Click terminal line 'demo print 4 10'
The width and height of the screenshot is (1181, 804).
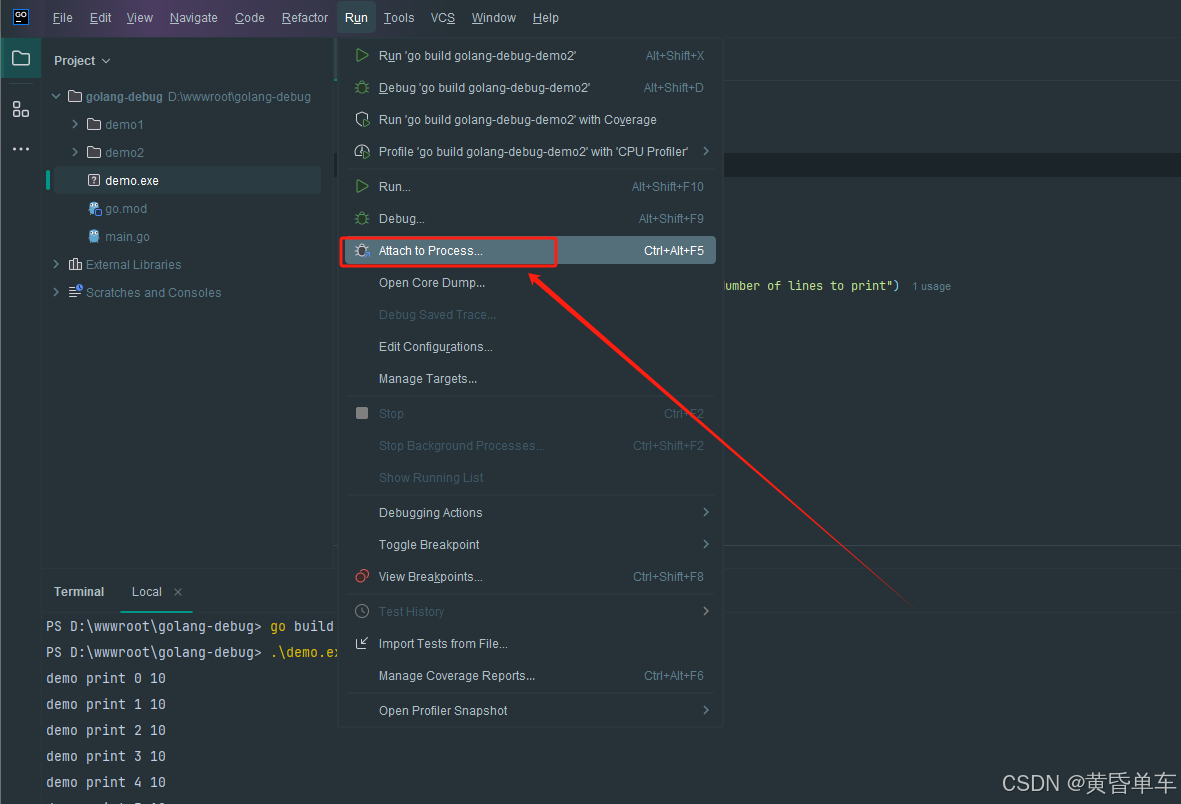click(105, 782)
